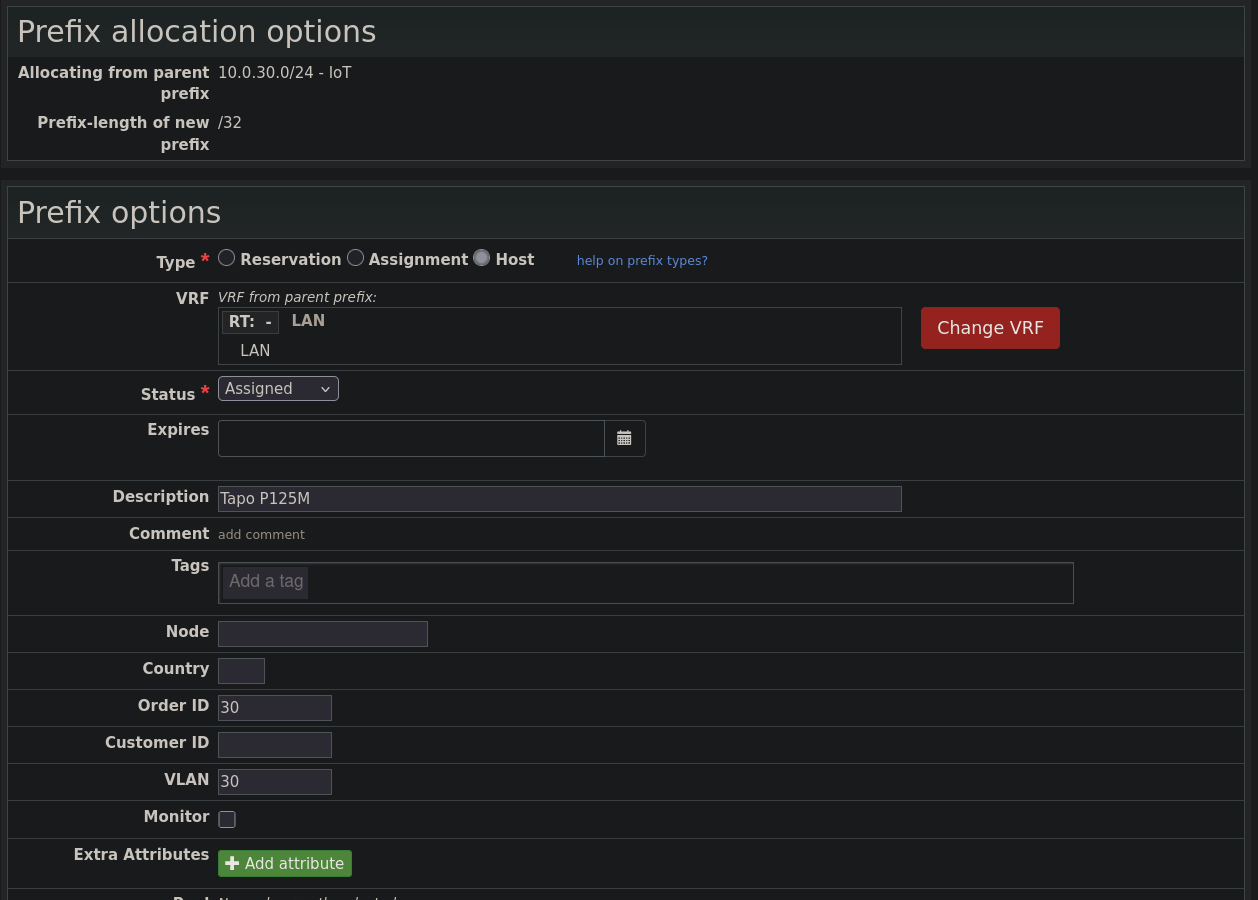
Task: Click the add comment link
Action: pyautogui.click(x=261, y=534)
